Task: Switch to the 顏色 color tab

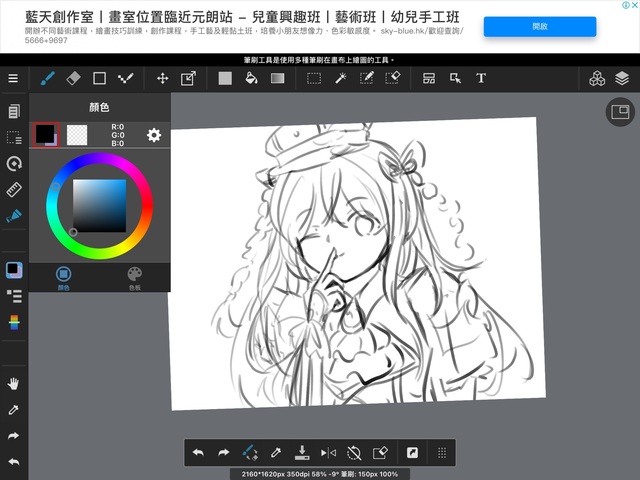Action: 63,277
